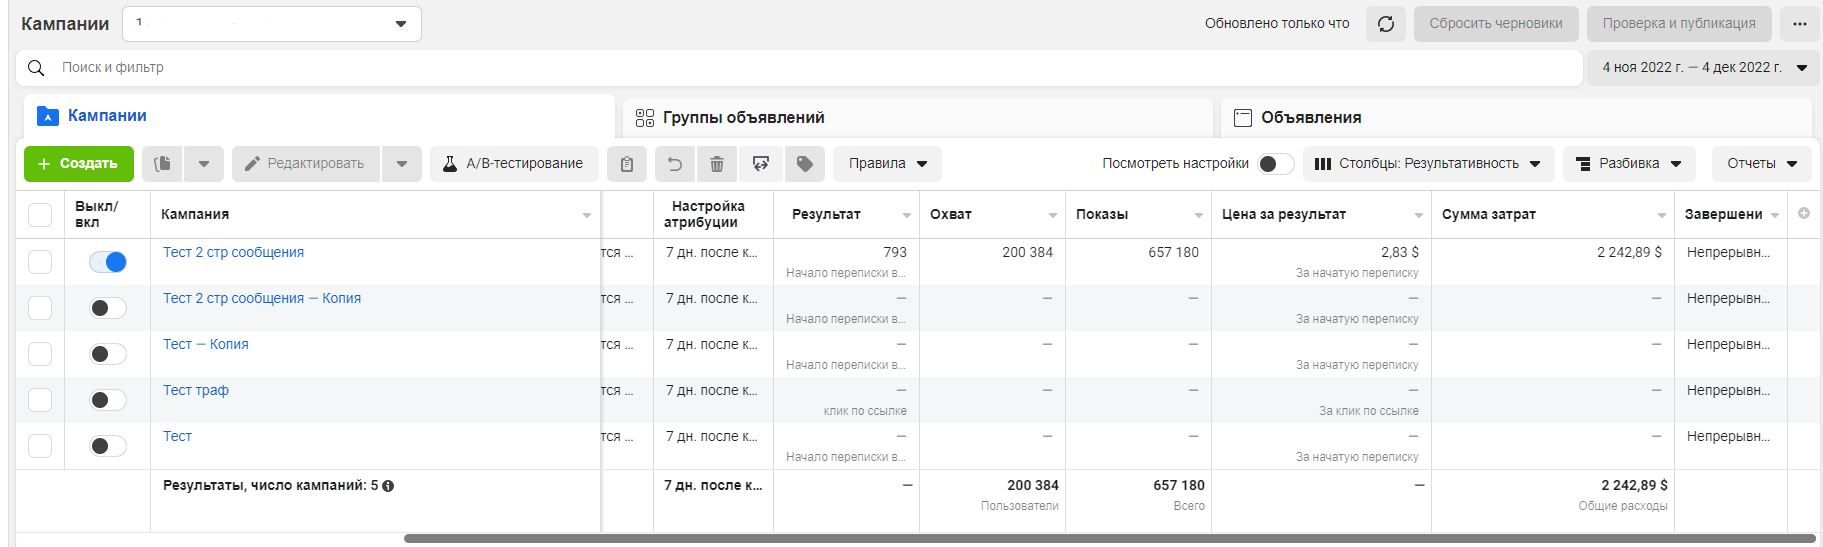Viewport: 1823px width, 547px height.
Task: Click the trash delete icon
Action: (717, 164)
